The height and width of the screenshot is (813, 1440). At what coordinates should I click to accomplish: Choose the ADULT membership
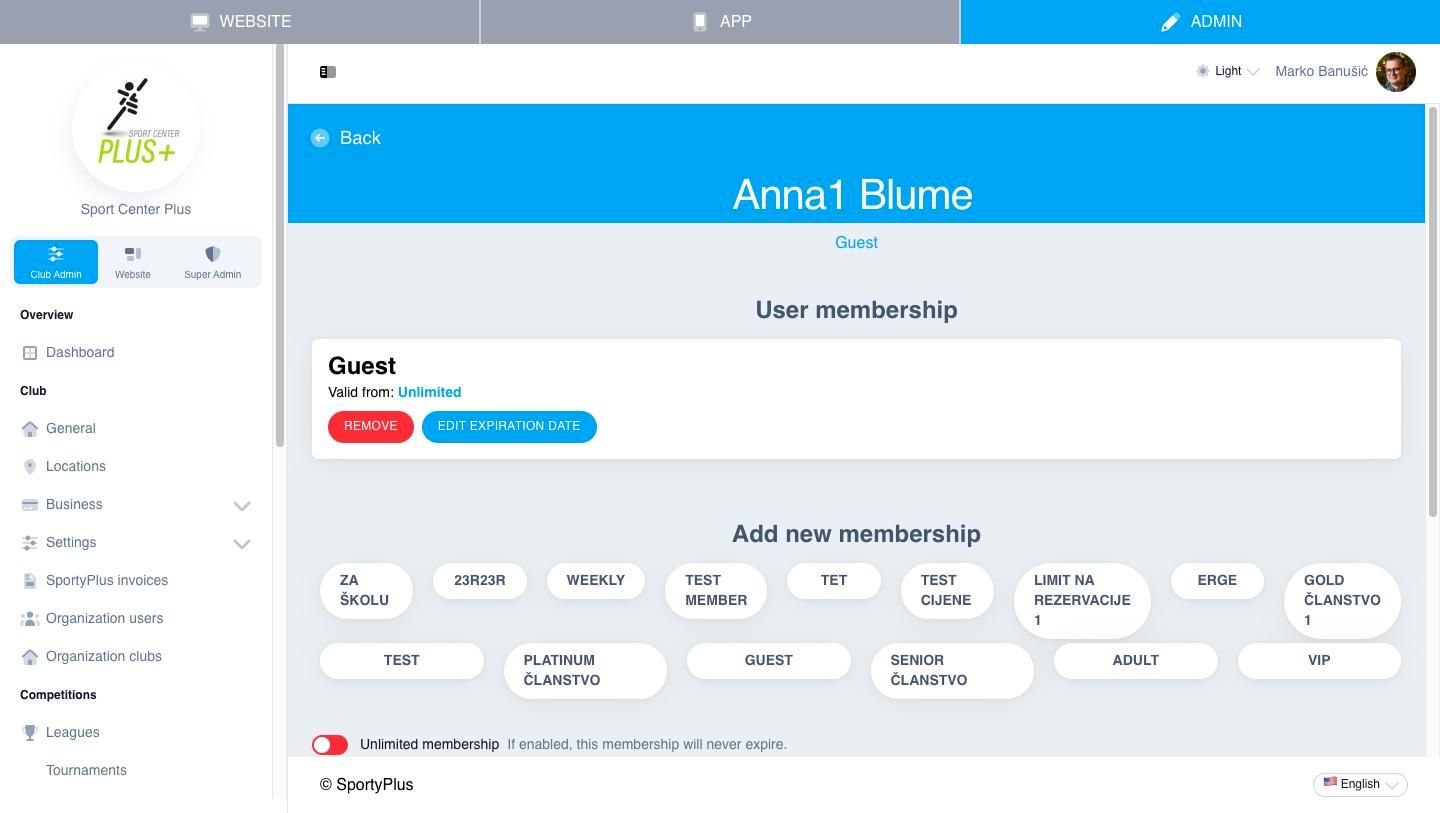click(x=1136, y=661)
